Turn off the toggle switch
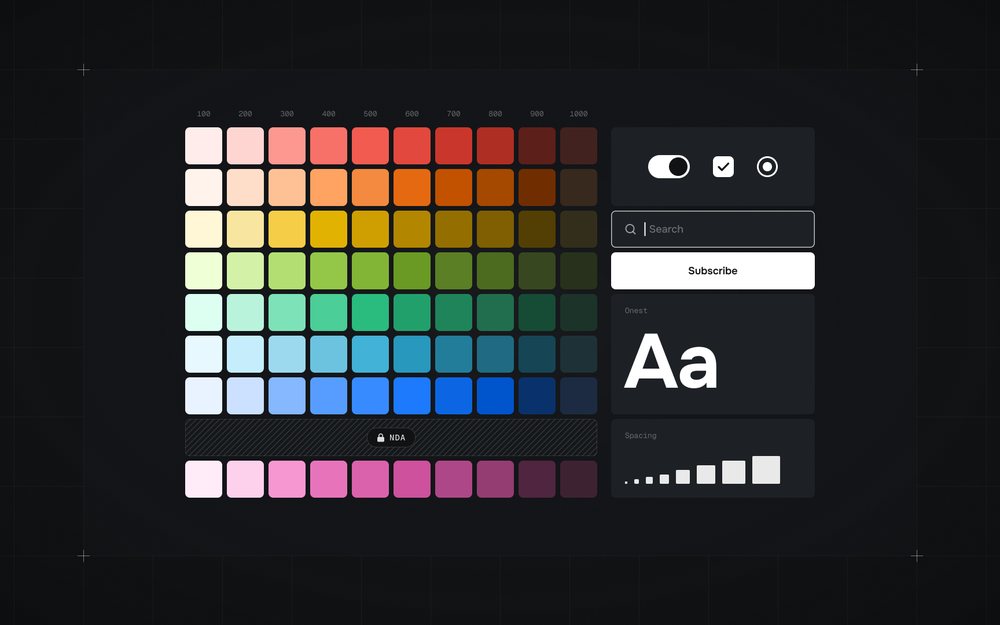 pyautogui.click(x=668, y=166)
